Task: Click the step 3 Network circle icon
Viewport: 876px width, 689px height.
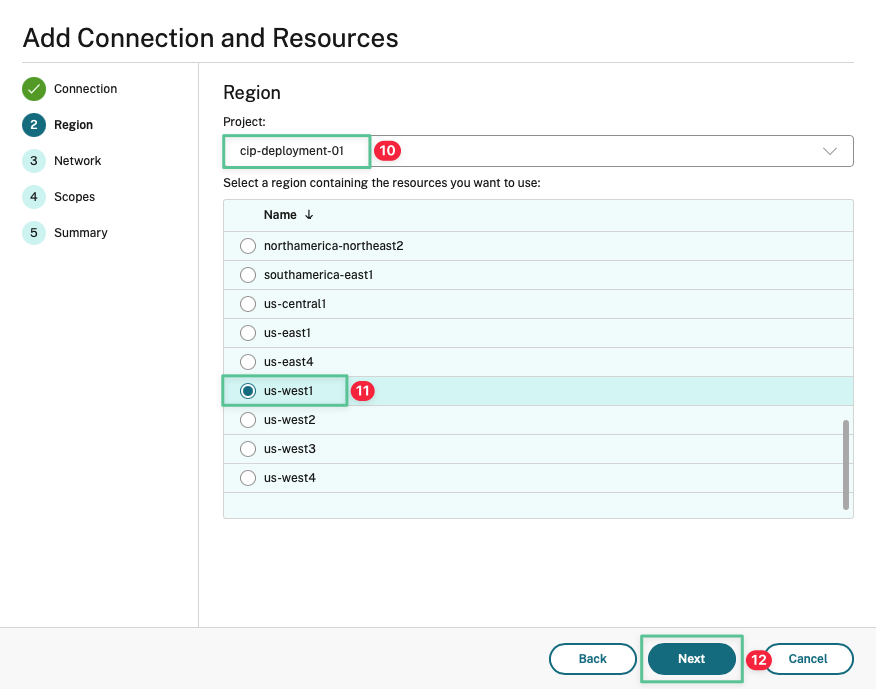Action: tap(34, 161)
